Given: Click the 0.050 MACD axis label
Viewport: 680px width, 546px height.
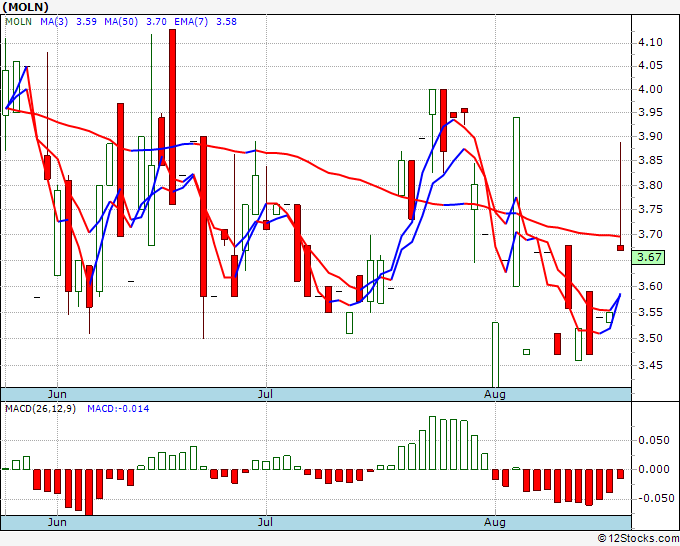Looking at the screenshot, I should coord(654,440).
